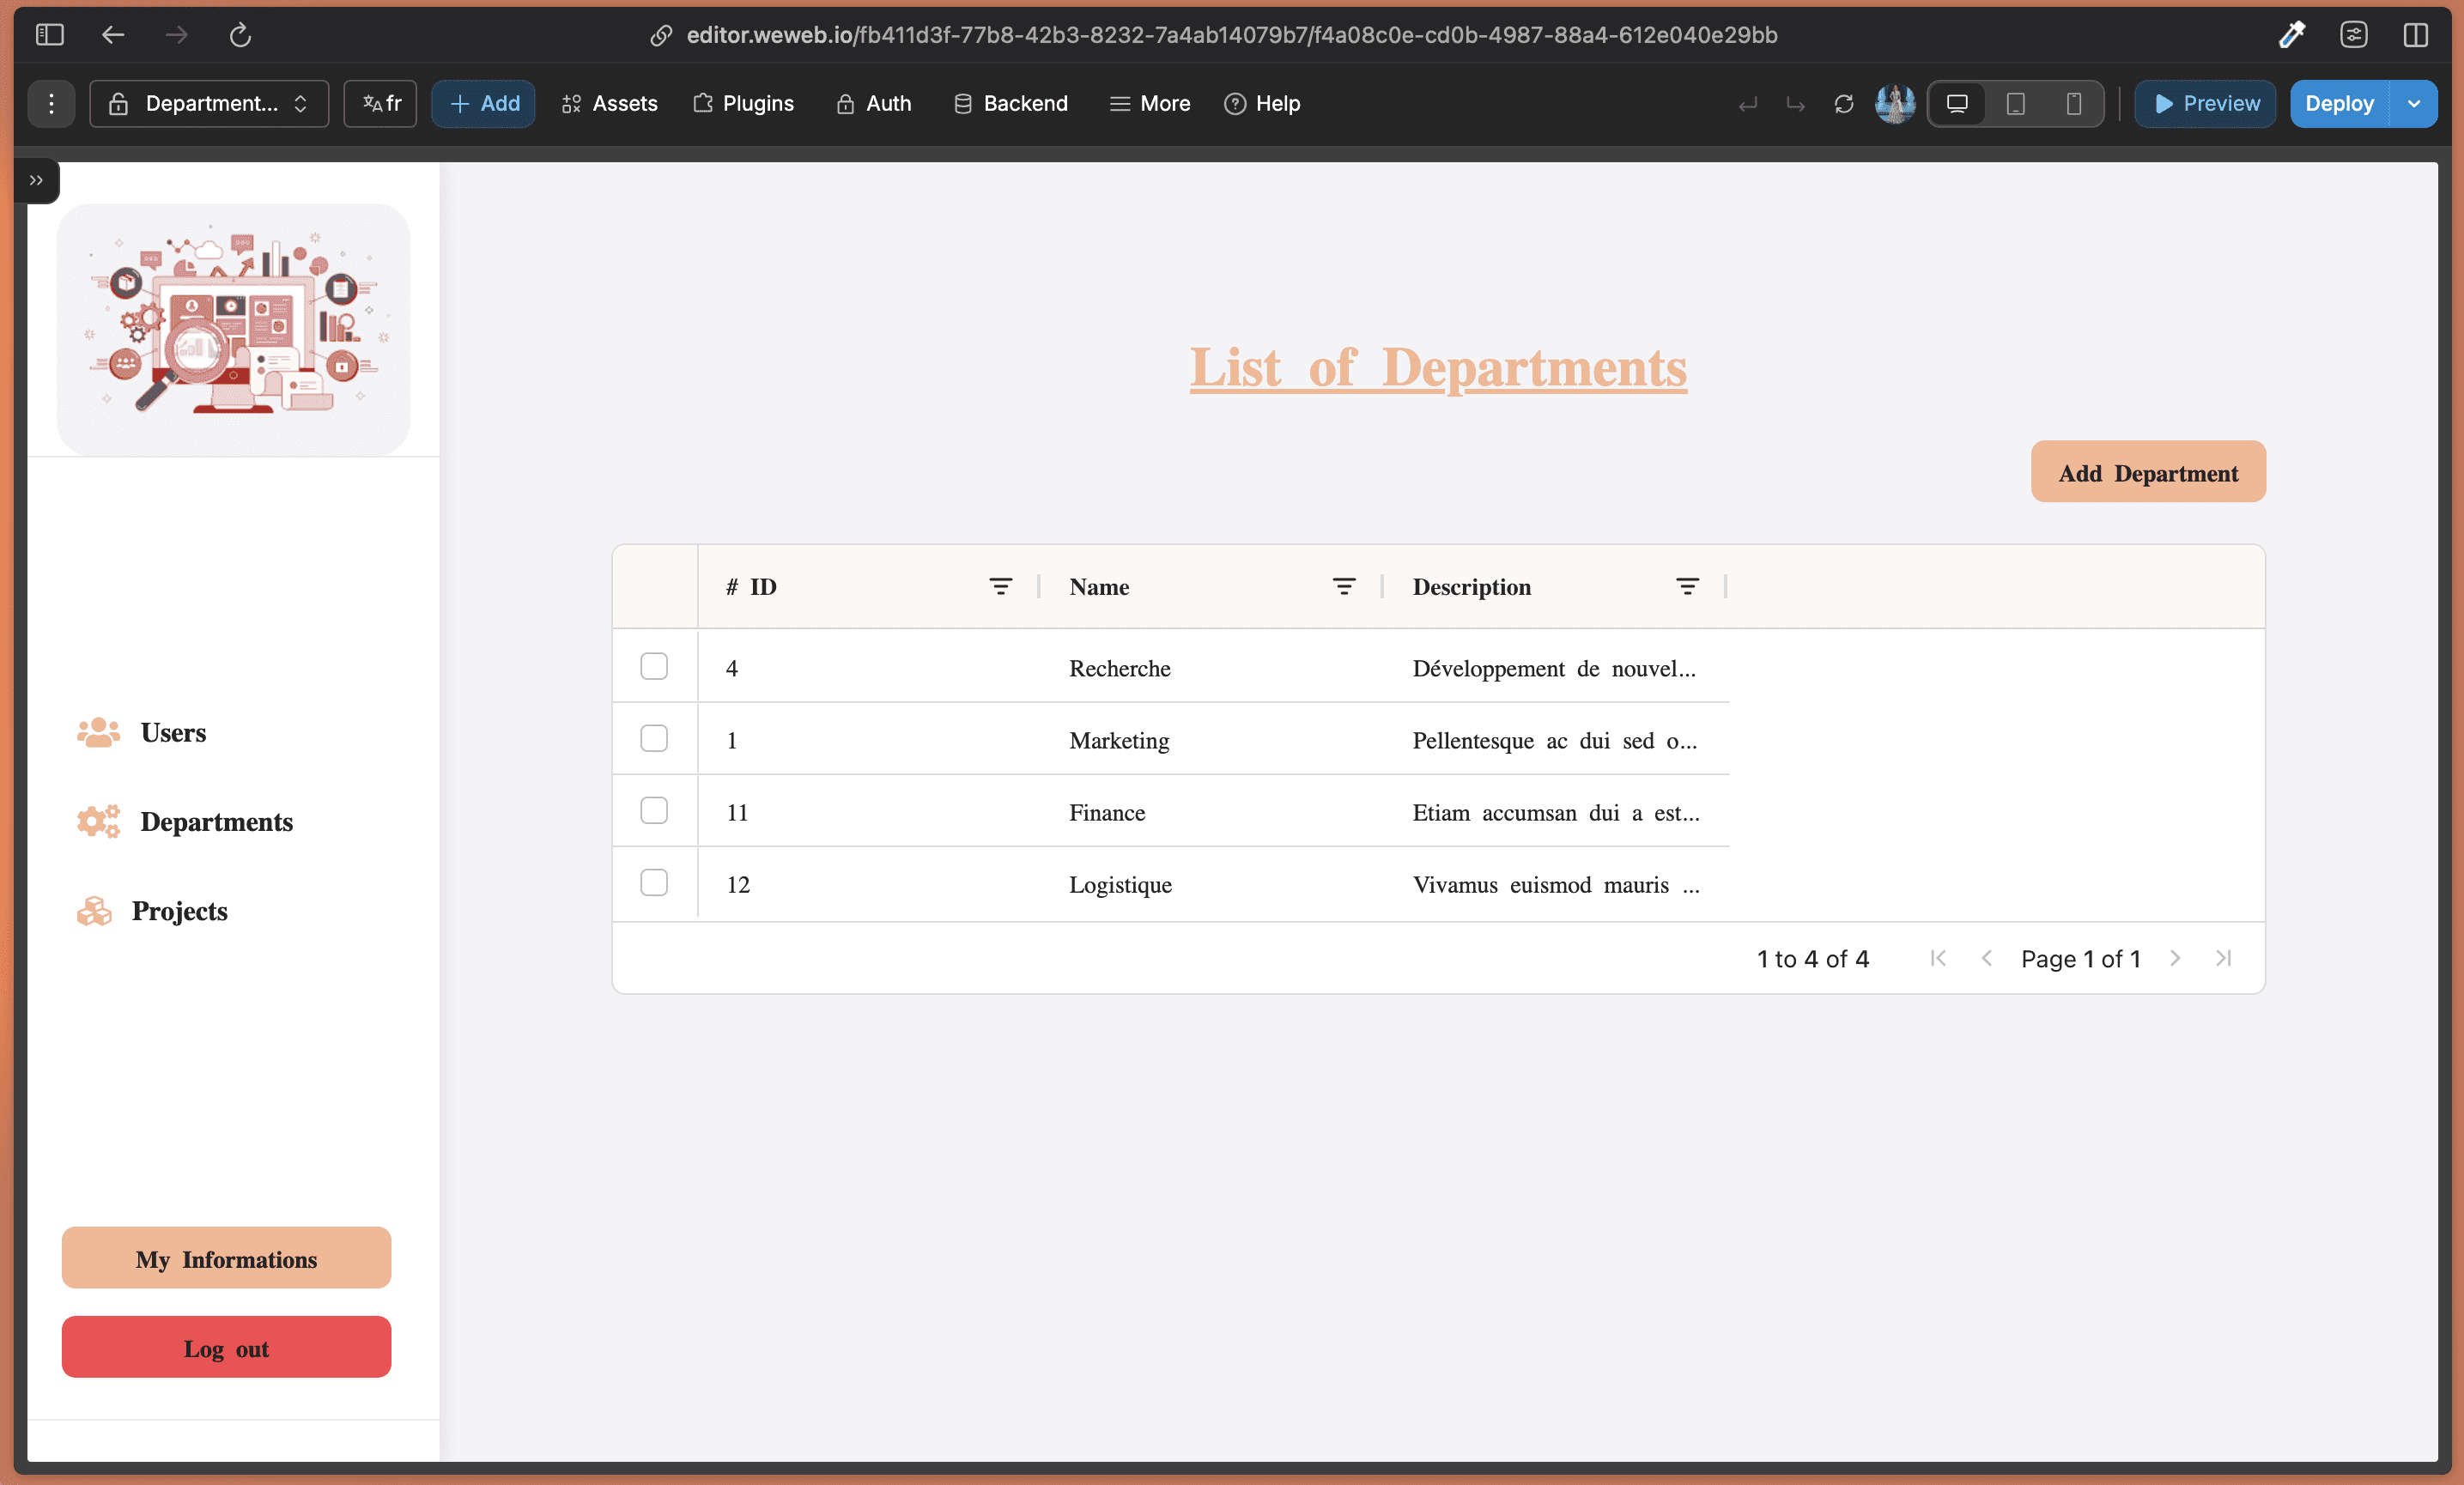Click the Preview button

[2205, 104]
